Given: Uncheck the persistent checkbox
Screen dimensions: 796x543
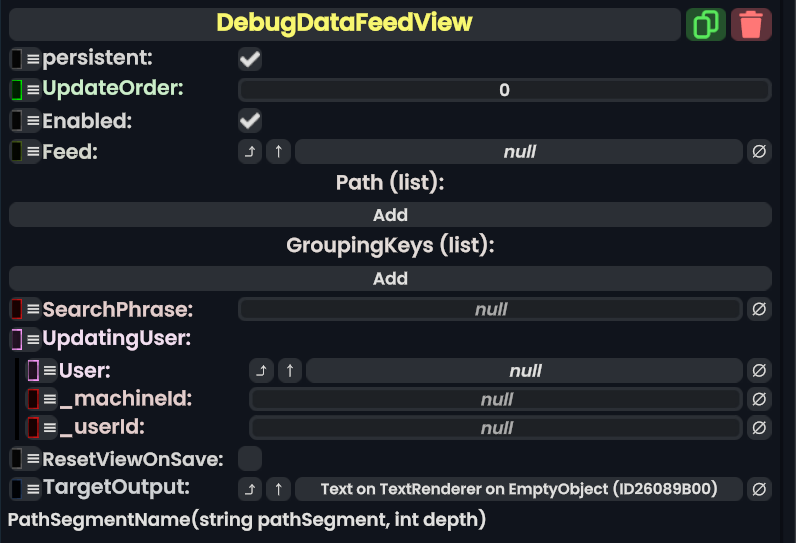Looking at the screenshot, I should (x=250, y=60).
